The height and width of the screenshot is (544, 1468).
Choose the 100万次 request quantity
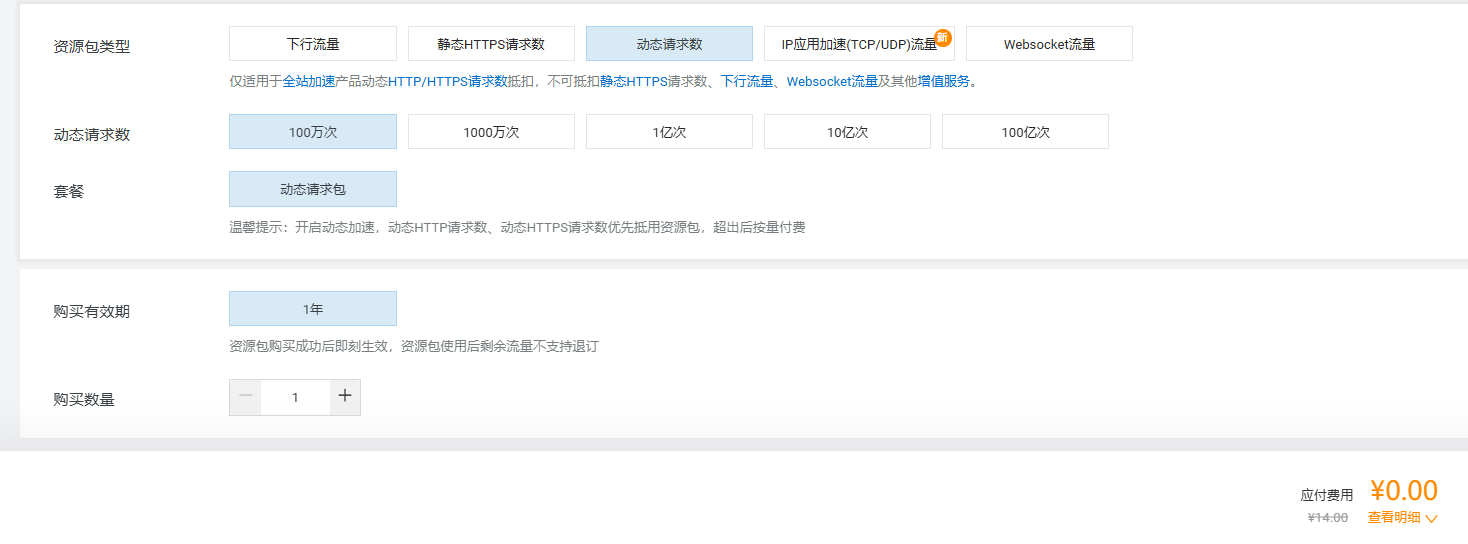(x=312, y=132)
